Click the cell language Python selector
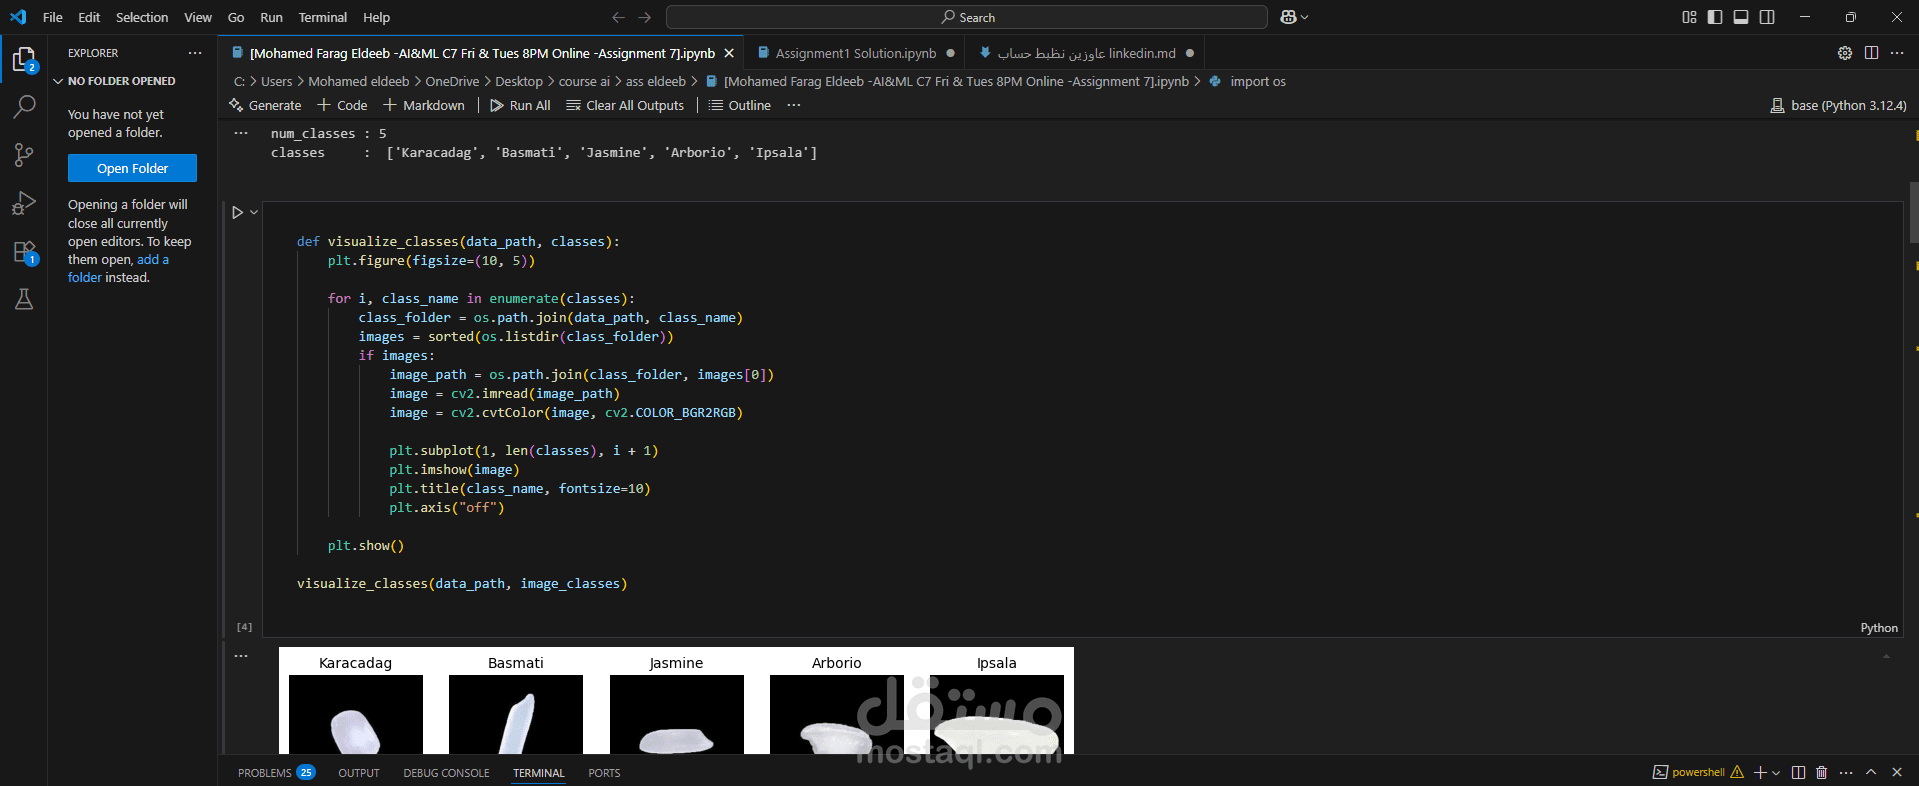This screenshot has height=786, width=1919. pyautogui.click(x=1879, y=628)
